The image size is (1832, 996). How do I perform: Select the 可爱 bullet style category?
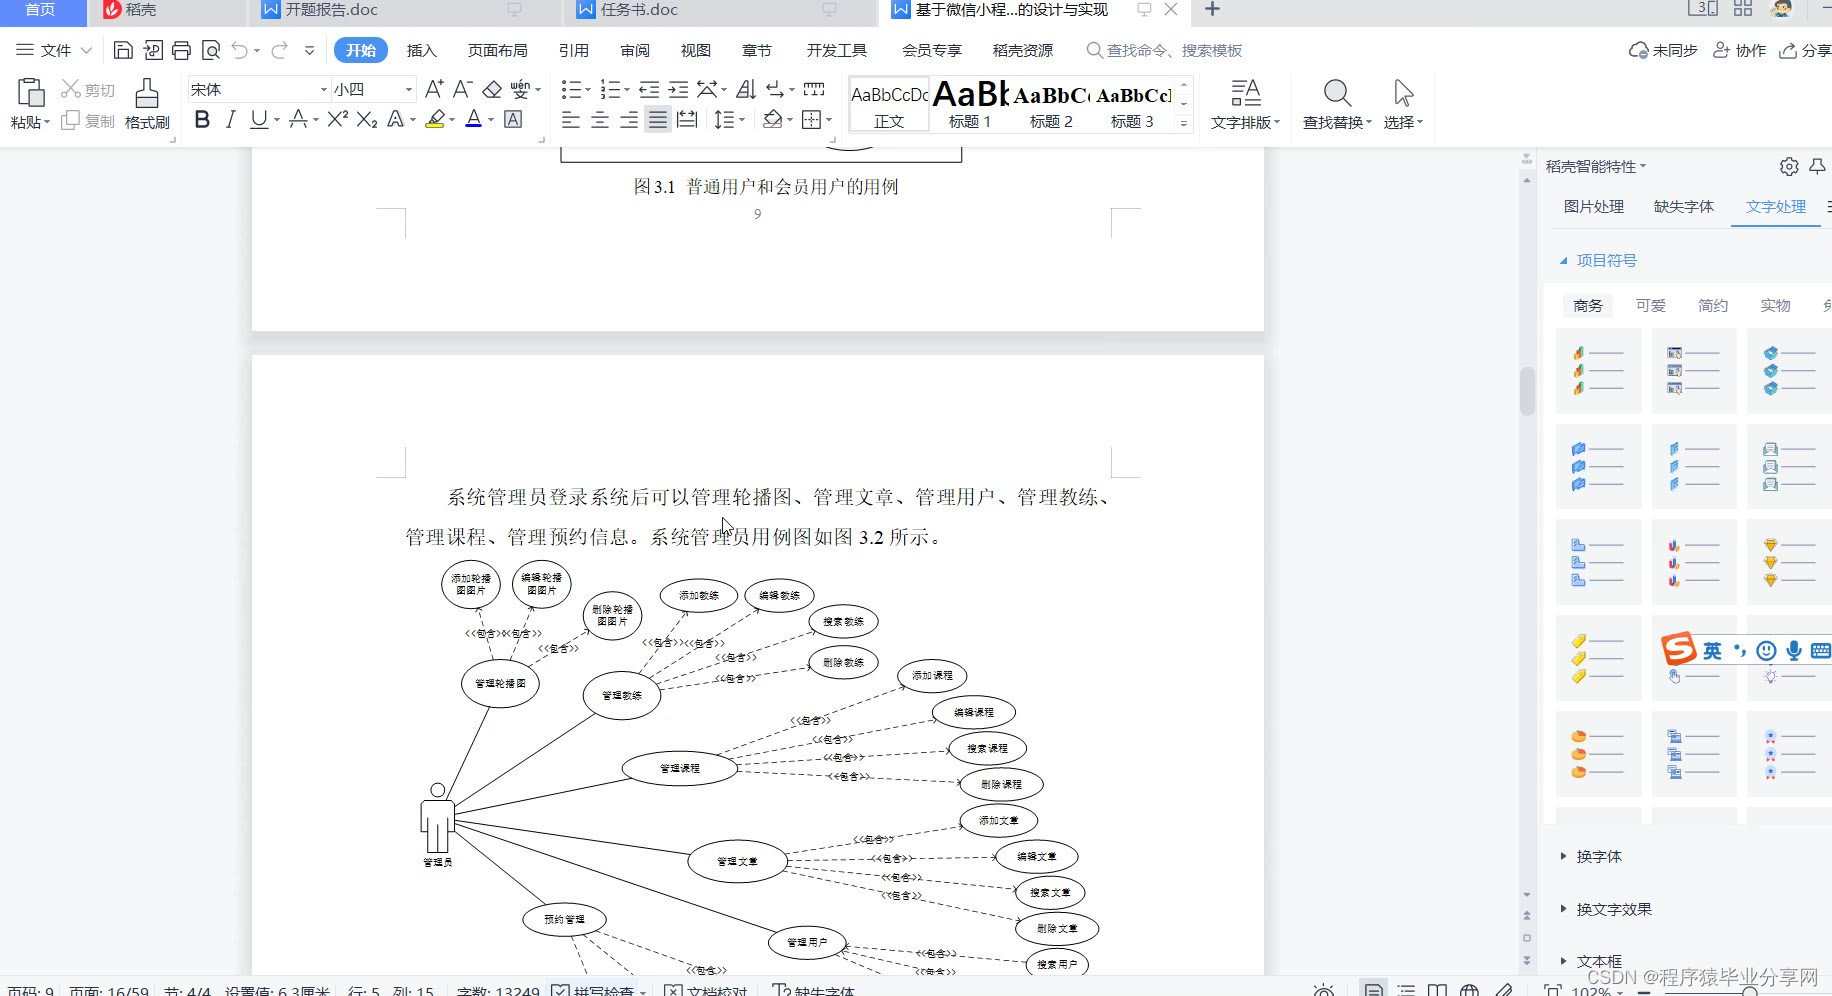click(1651, 305)
